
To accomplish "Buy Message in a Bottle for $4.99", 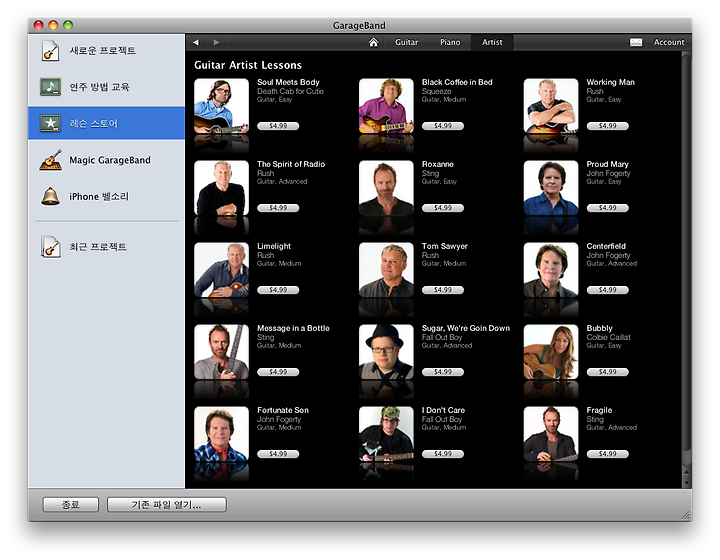I will (x=278, y=372).
